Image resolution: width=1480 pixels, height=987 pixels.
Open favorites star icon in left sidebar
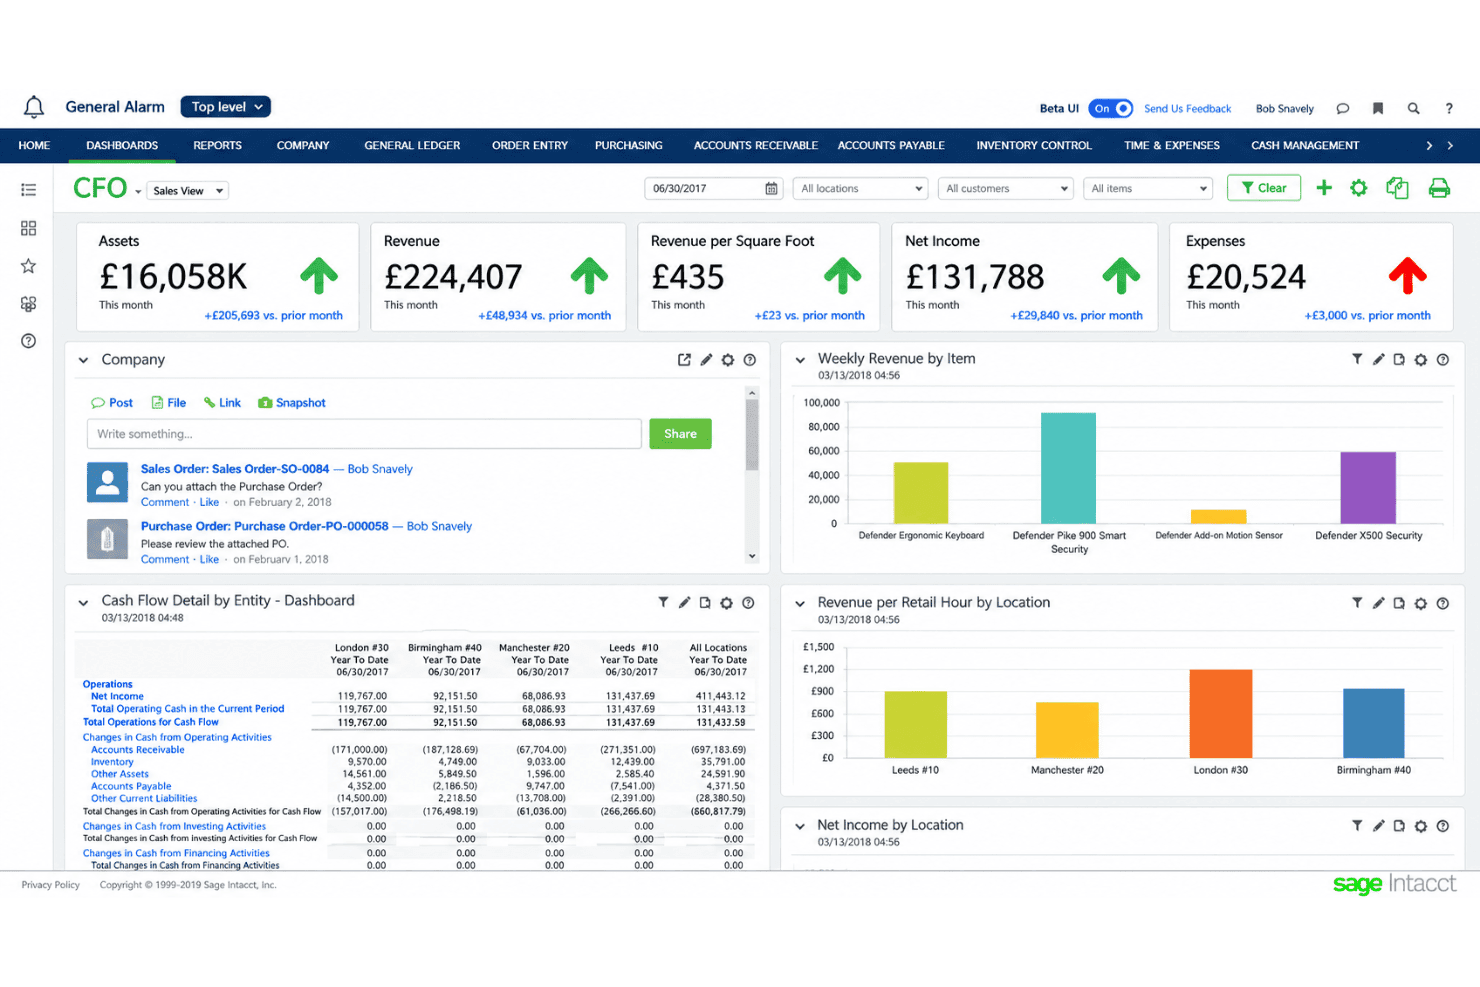28,266
